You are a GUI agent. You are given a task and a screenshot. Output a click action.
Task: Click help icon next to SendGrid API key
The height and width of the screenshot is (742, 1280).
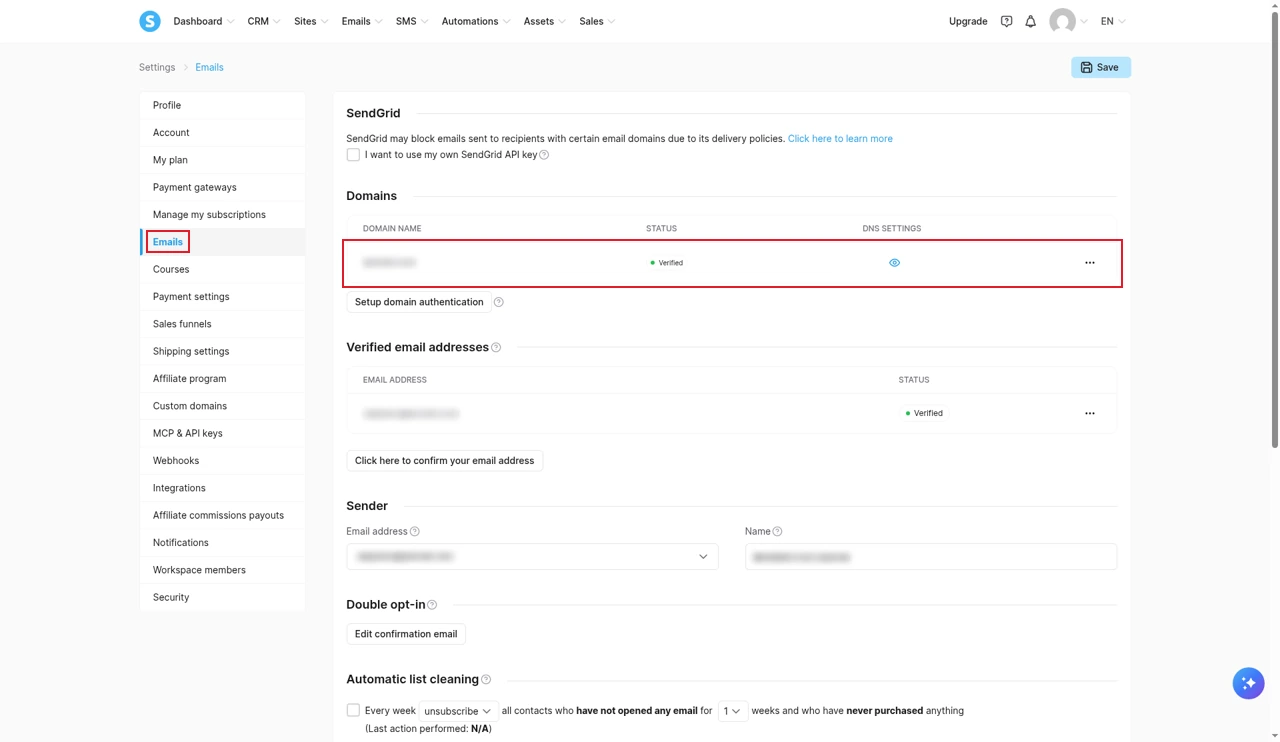[x=544, y=155]
